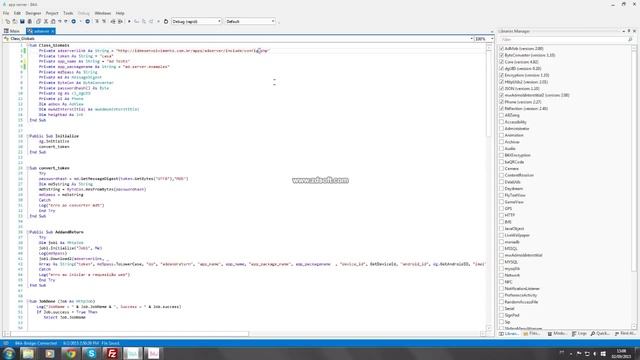Open Skype from the taskbar
Viewport: 640px width, 360px height.
point(91,353)
